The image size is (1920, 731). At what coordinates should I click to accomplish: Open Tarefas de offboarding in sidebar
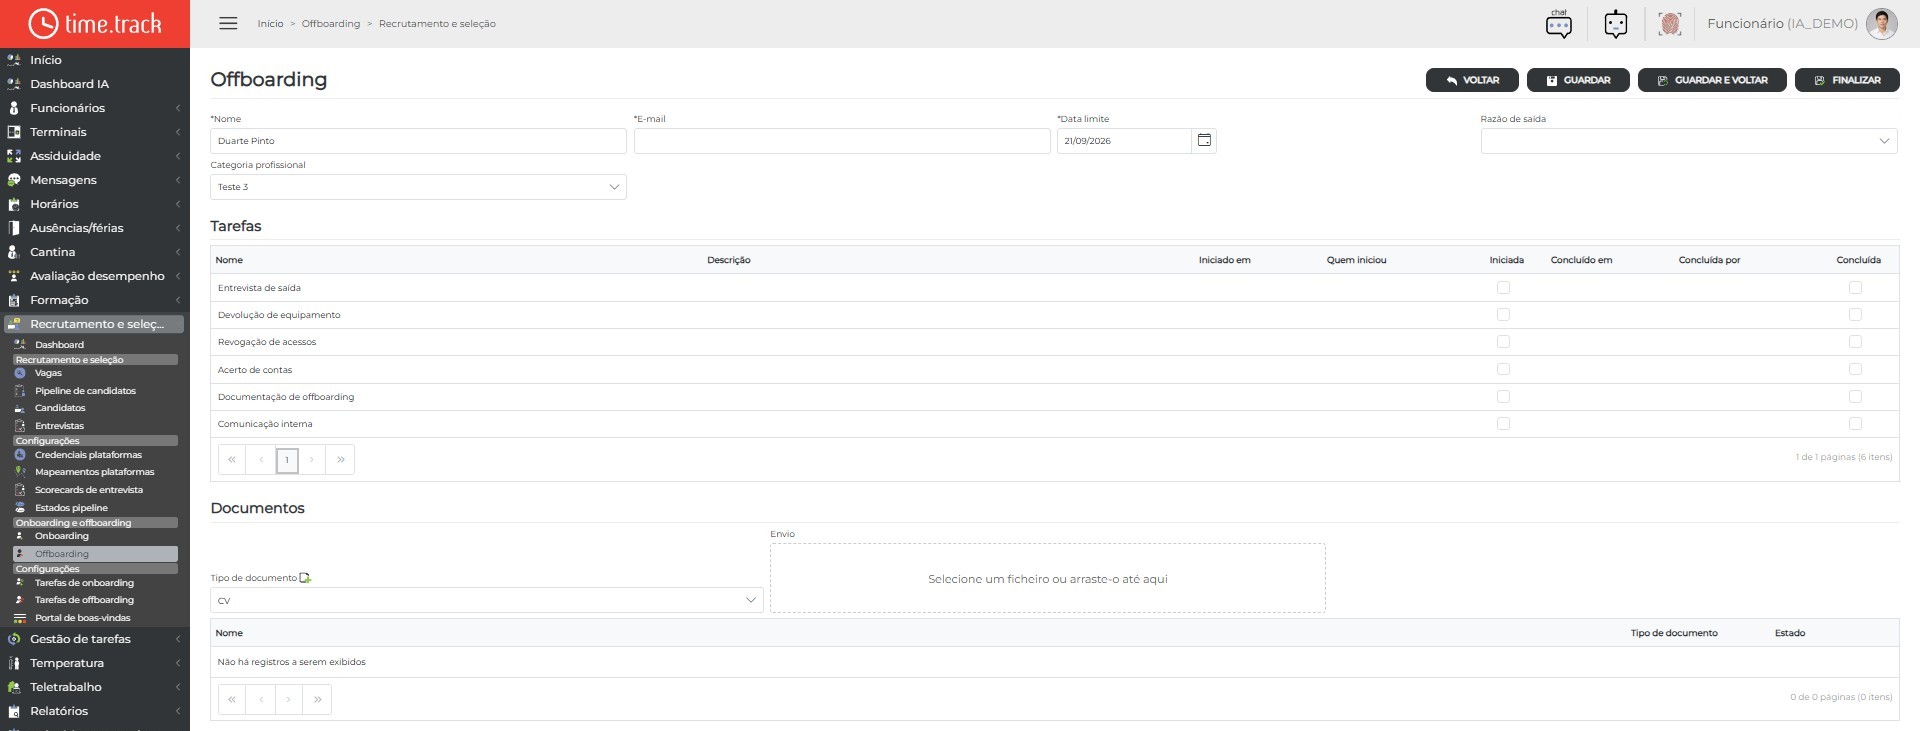click(x=84, y=600)
